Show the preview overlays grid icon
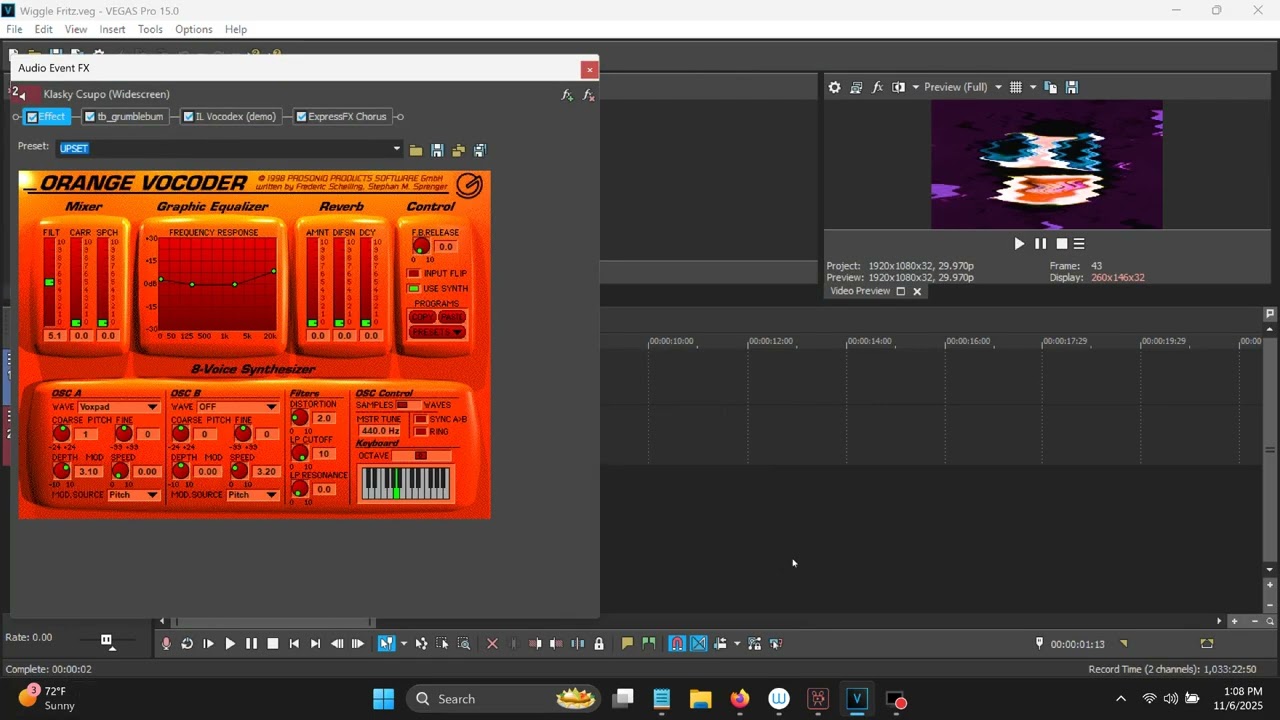Image resolution: width=1280 pixels, height=720 pixels. [x=1016, y=87]
